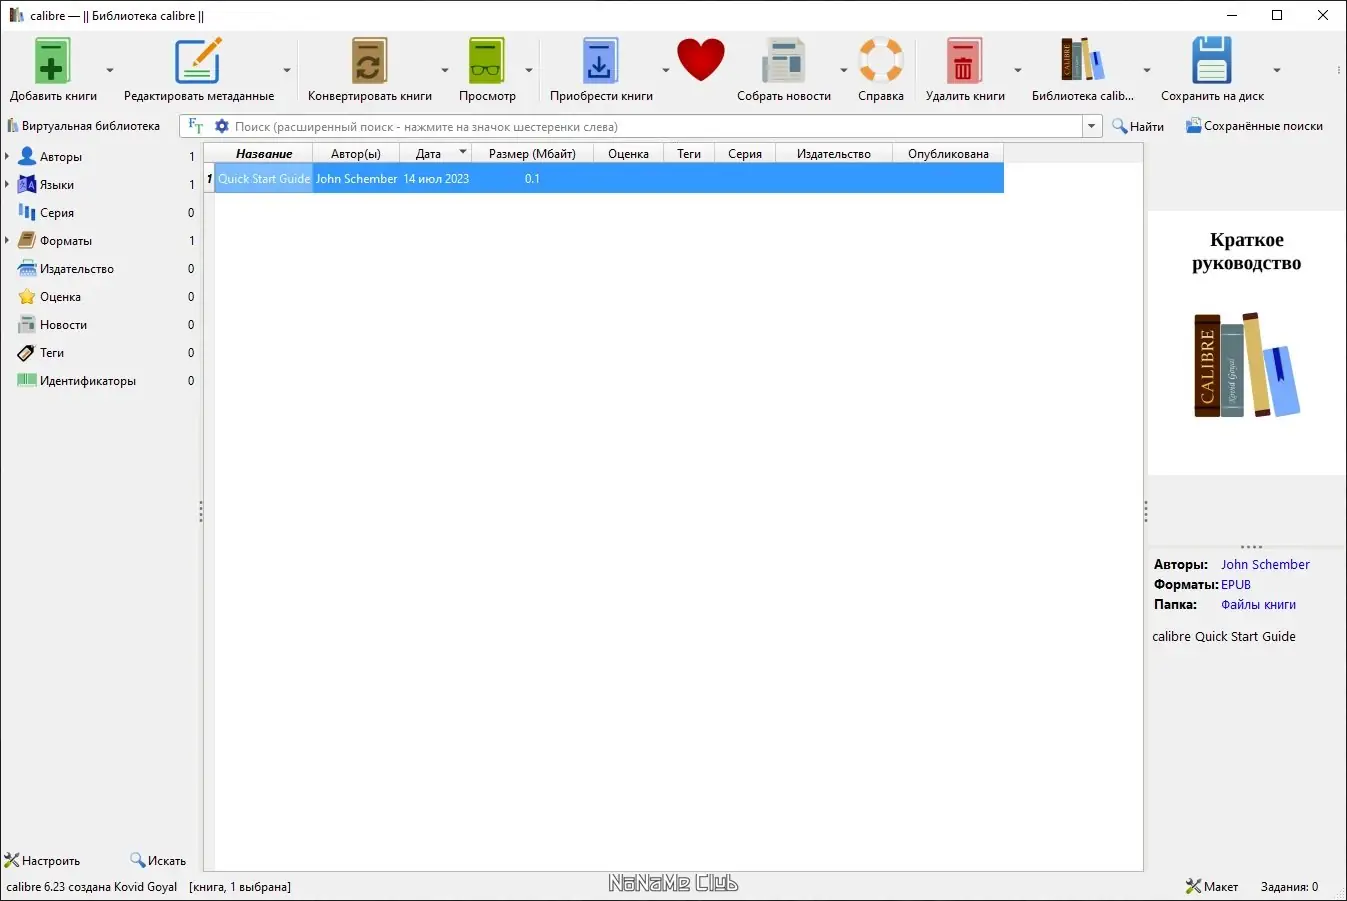Sort books by the Название column header
Viewport: 1347px width, 901px height.
click(264, 153)
